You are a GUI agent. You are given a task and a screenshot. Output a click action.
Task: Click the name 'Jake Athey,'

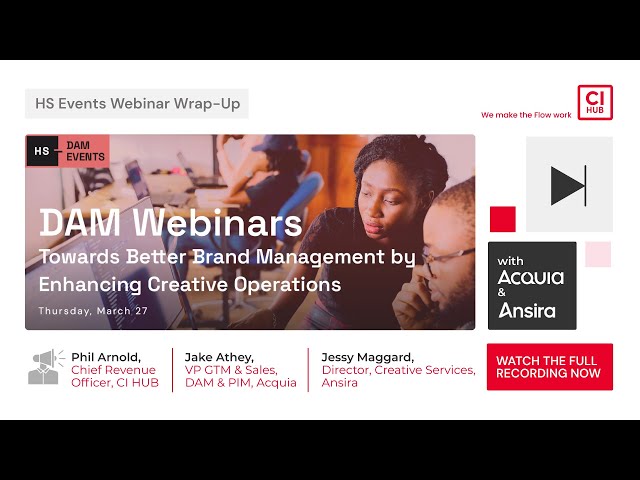(x=219, y=357)
